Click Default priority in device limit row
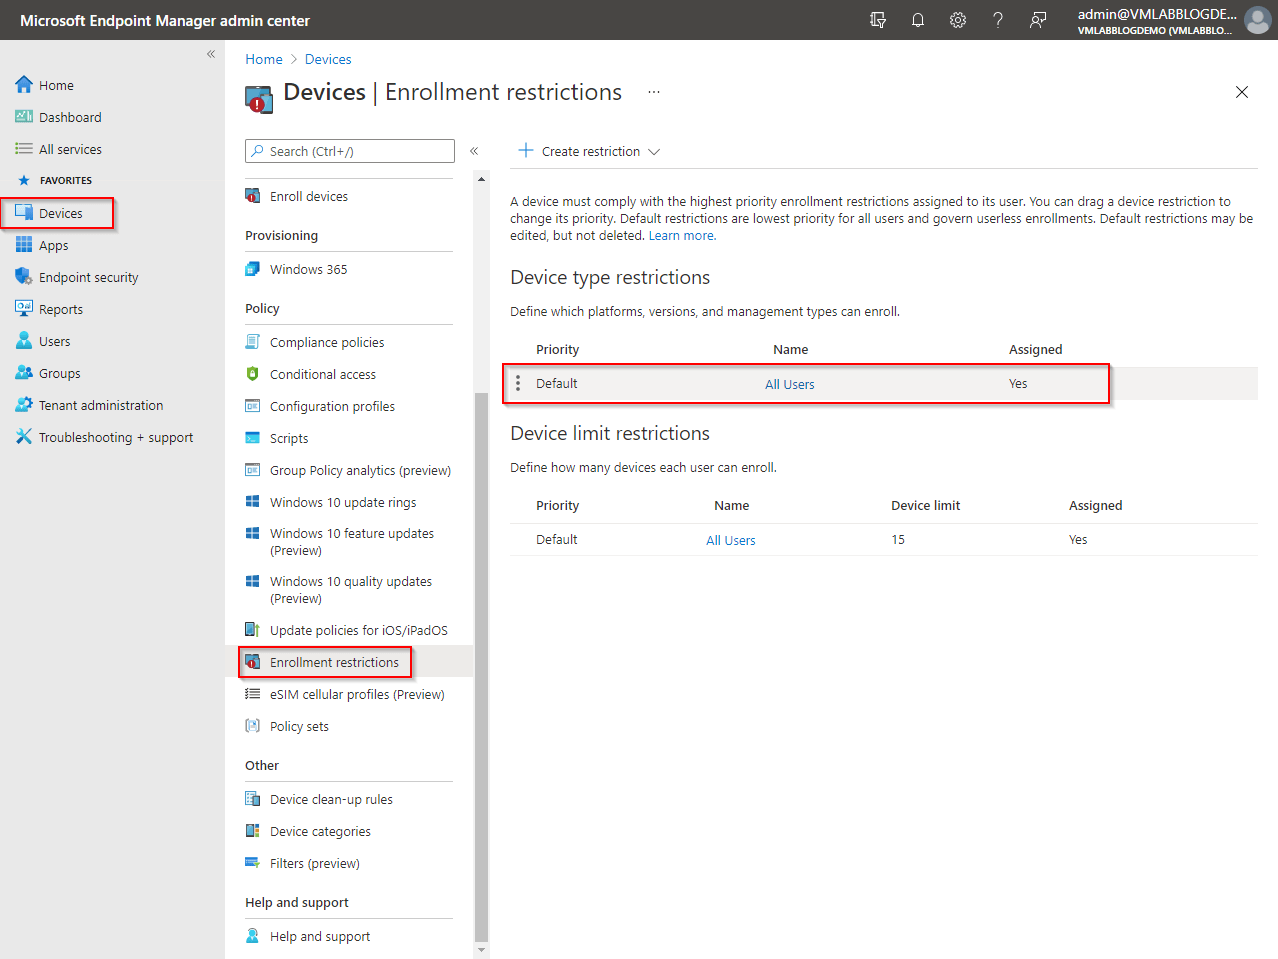 pos(556,539)
